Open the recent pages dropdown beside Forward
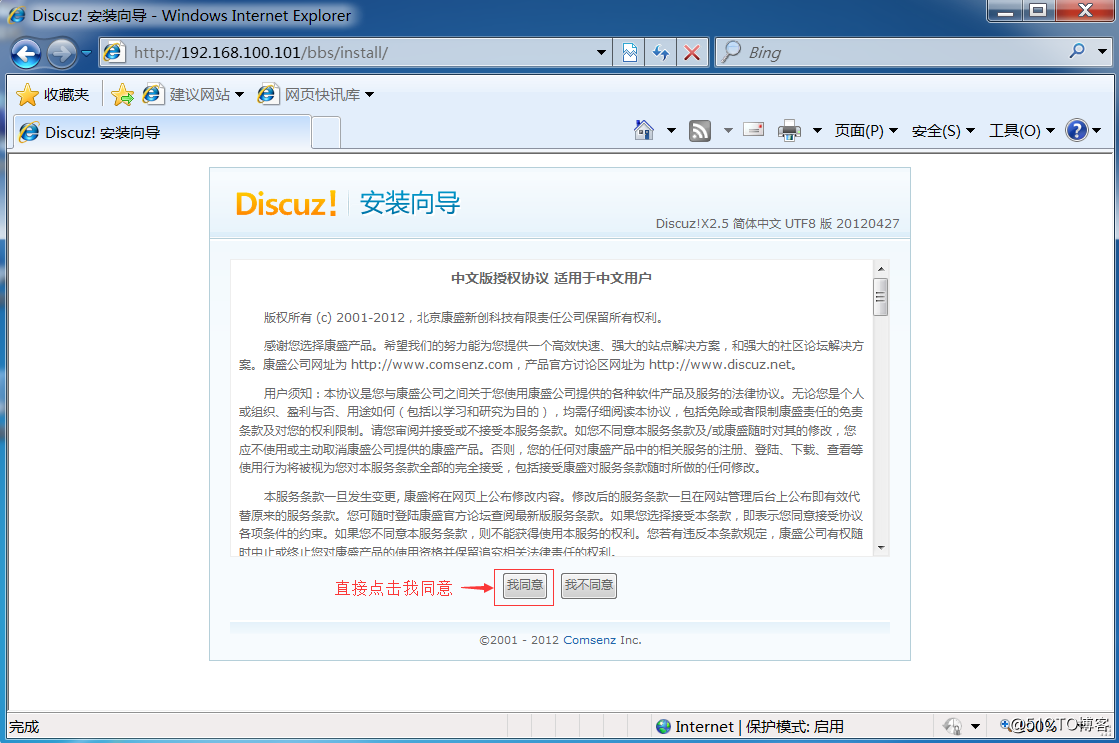1119x743 pixels. click(86, 54)
